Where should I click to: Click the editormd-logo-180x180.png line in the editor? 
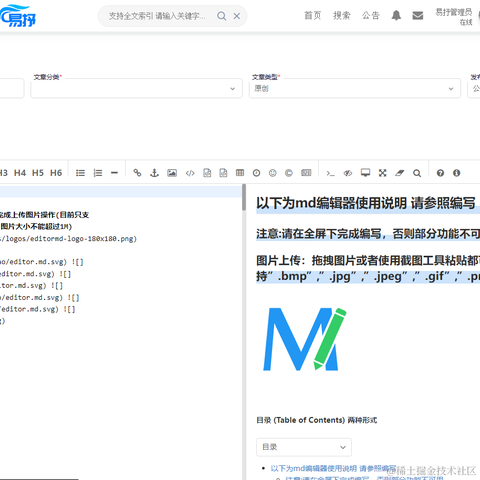pos(68,239)
